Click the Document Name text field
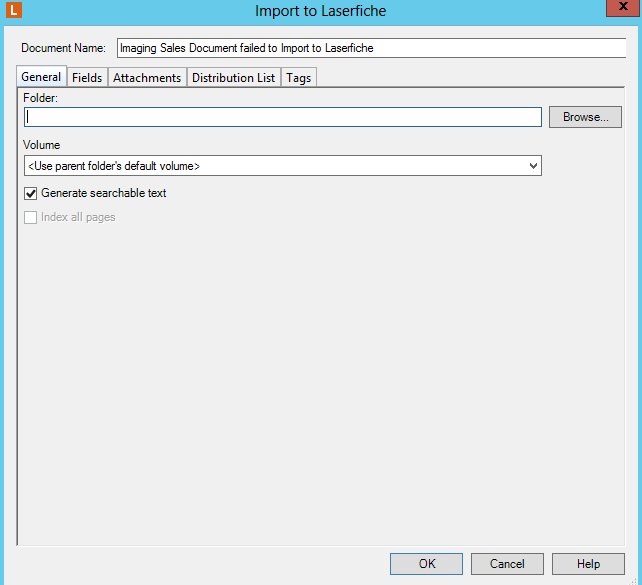The height and width of the screenshot is (585, 642). pos(371,48)
